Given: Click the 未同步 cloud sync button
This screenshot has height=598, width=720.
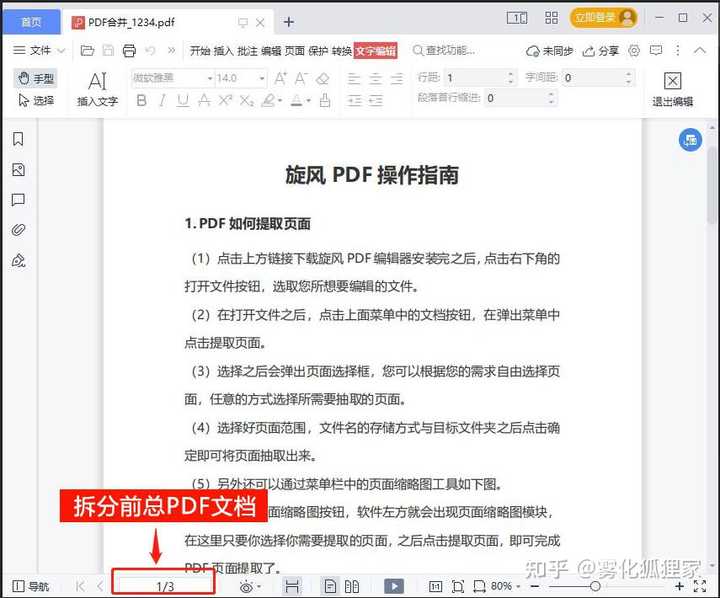Looking at the screenshot, I should point(550,51).
